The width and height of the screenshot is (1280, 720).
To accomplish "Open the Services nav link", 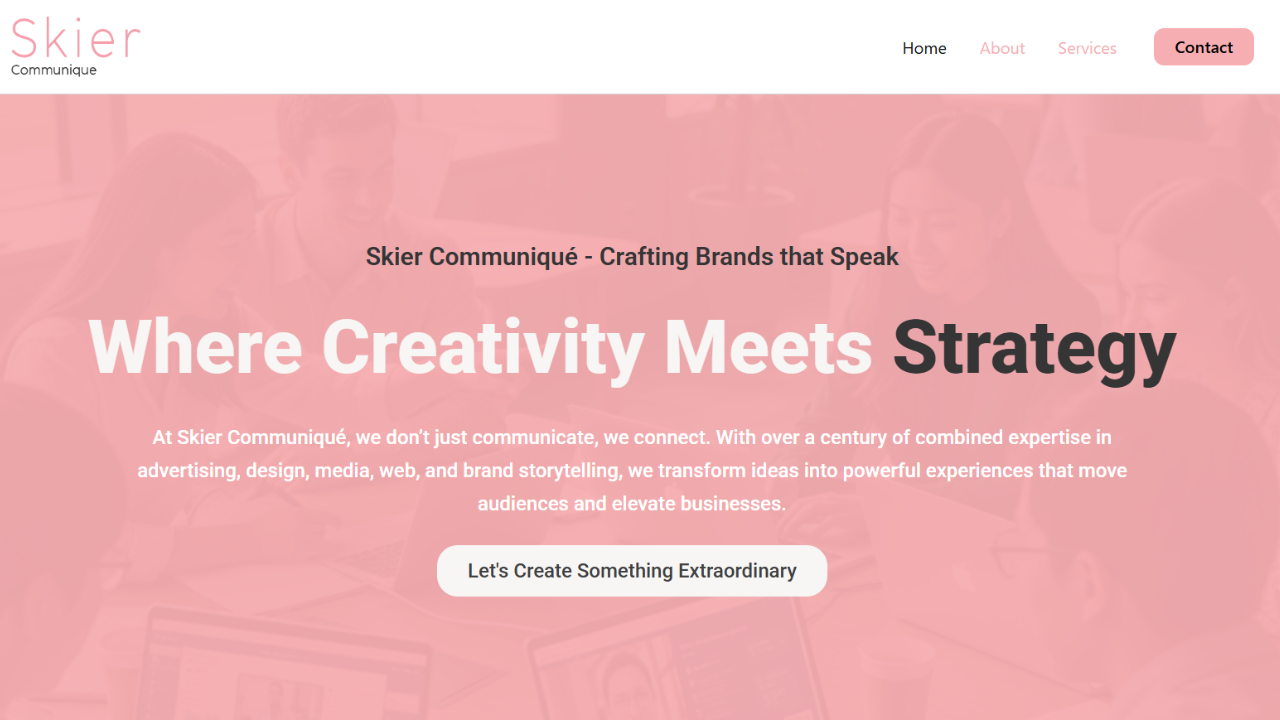I will 1087,48.
